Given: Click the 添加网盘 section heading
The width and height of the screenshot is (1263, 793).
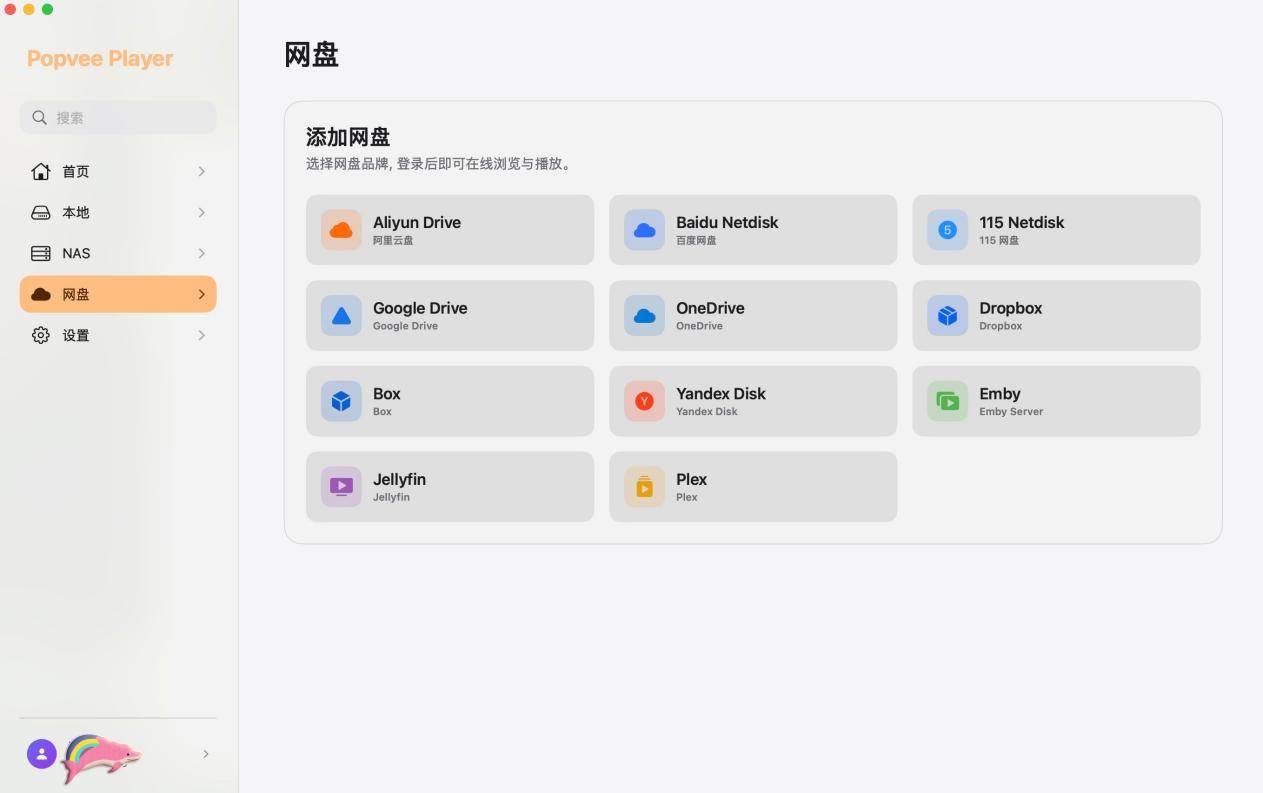Looking at the screenshot, I should click(348, 137).
